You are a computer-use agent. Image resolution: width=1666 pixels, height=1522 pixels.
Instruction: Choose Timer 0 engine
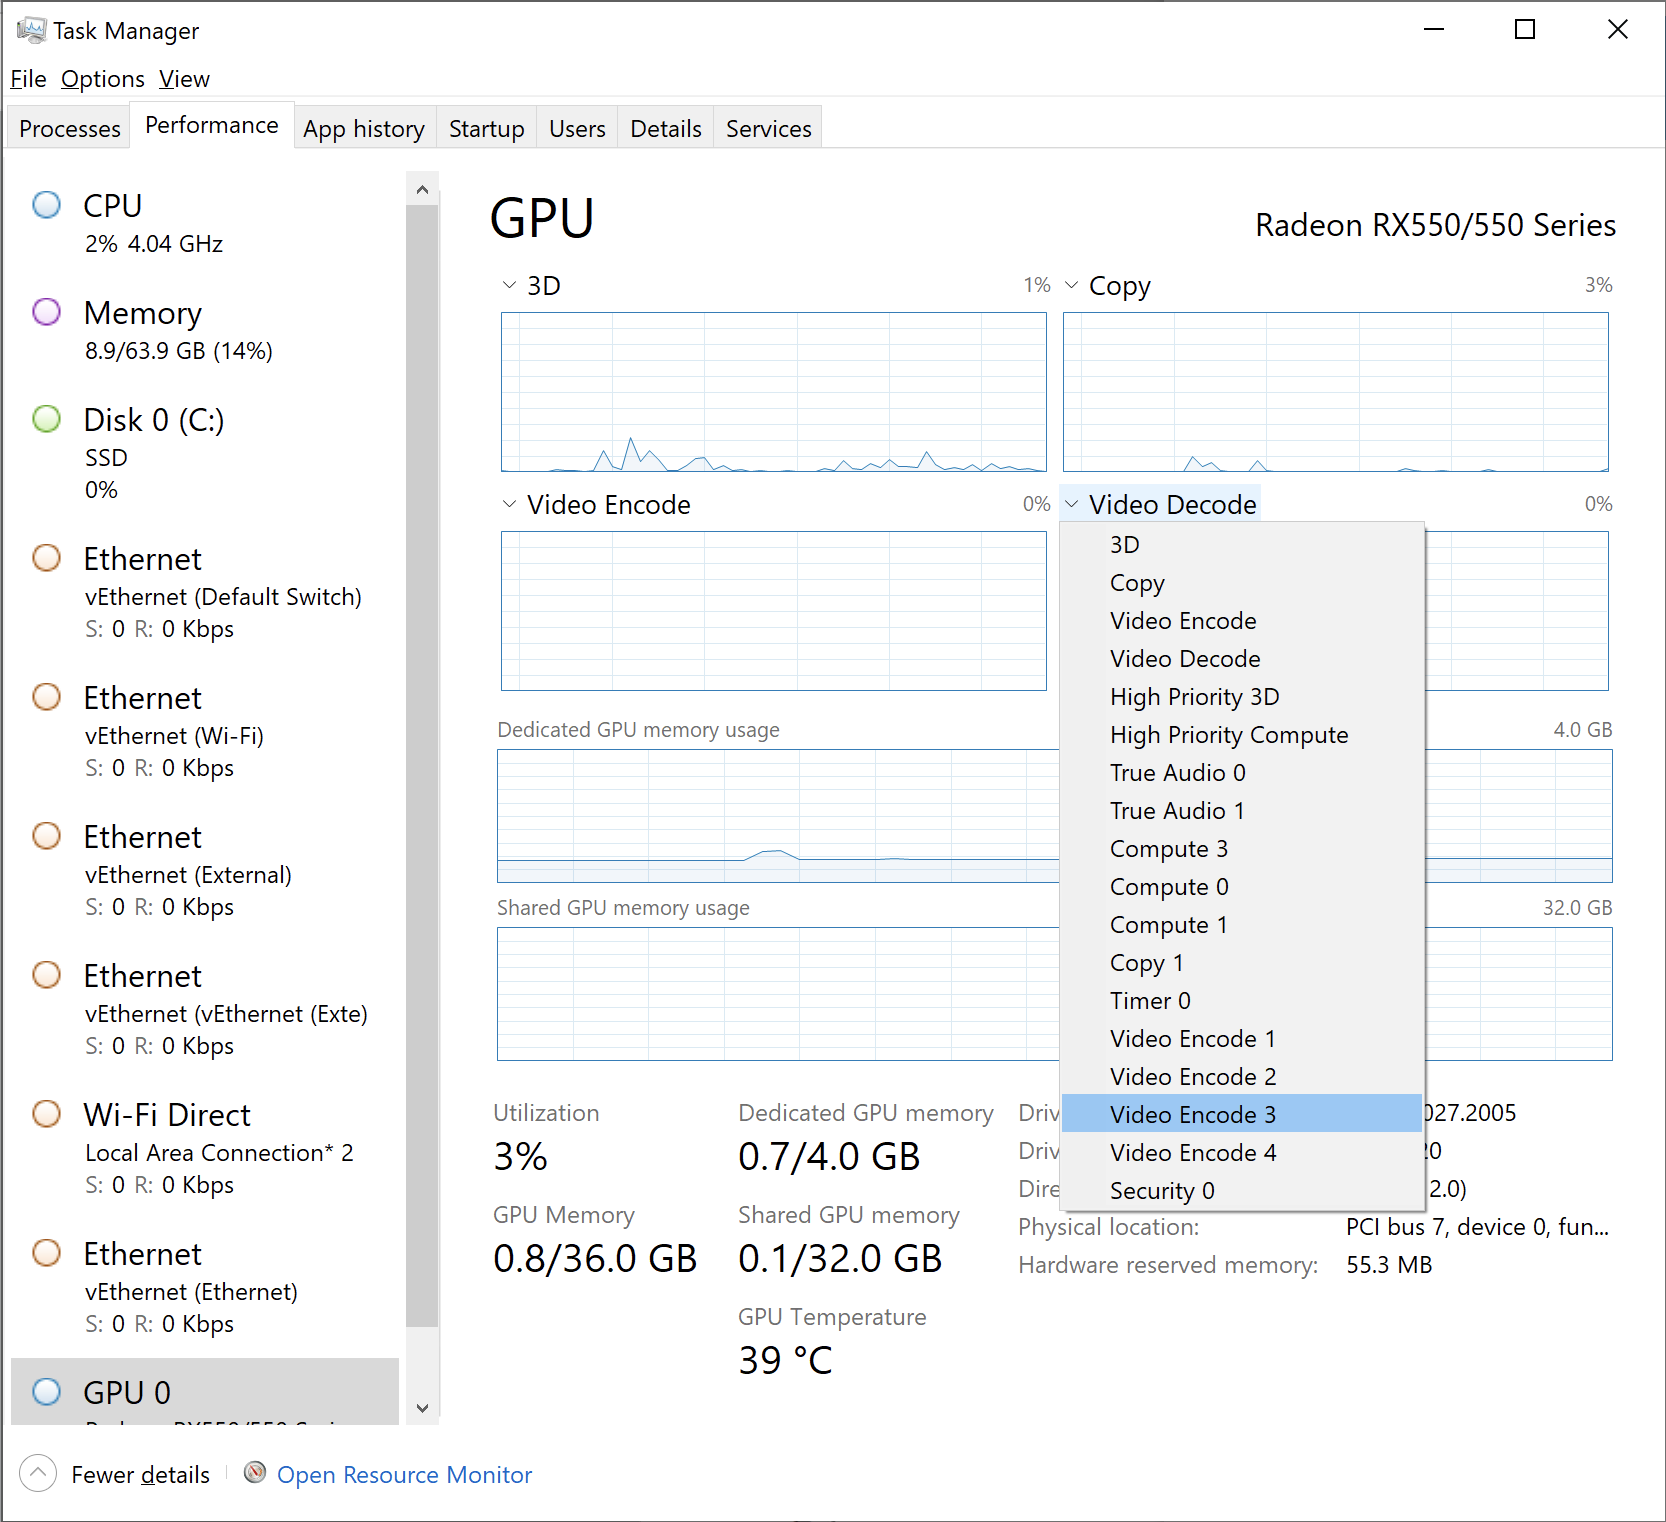click(x=1242, y=1001)
